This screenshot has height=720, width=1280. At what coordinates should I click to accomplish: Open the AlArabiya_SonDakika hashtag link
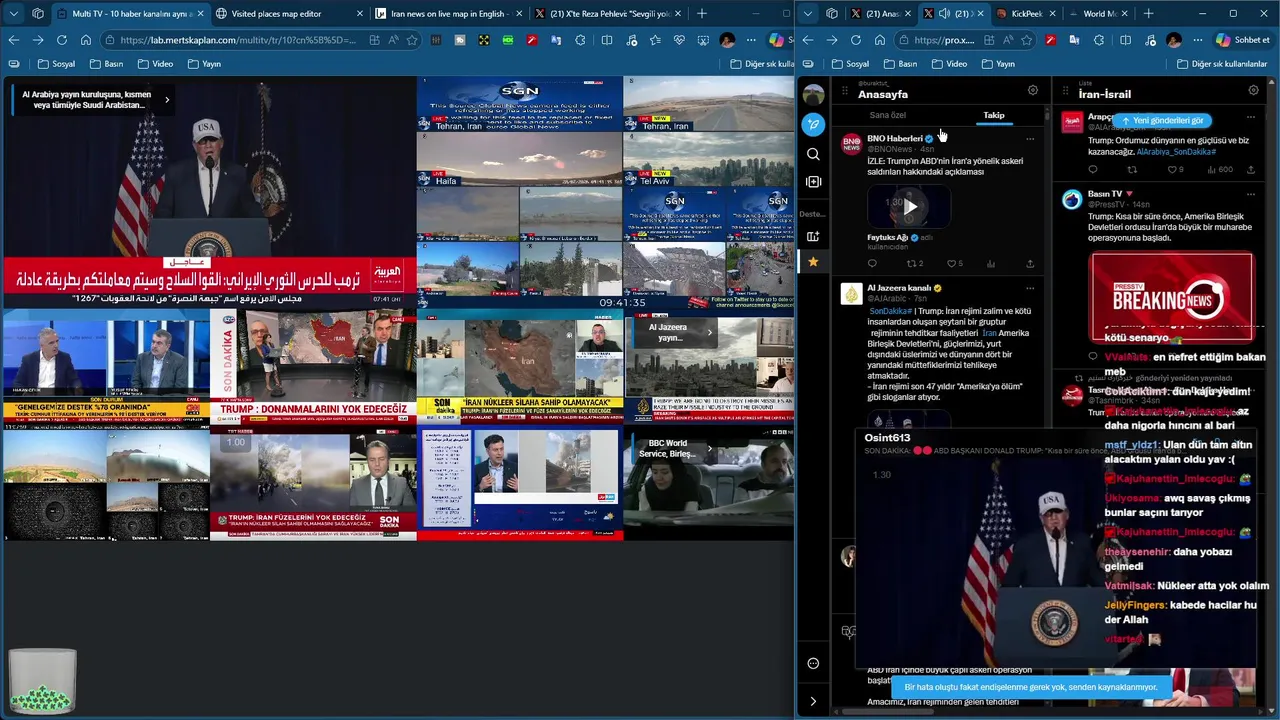pos(1176,152)
